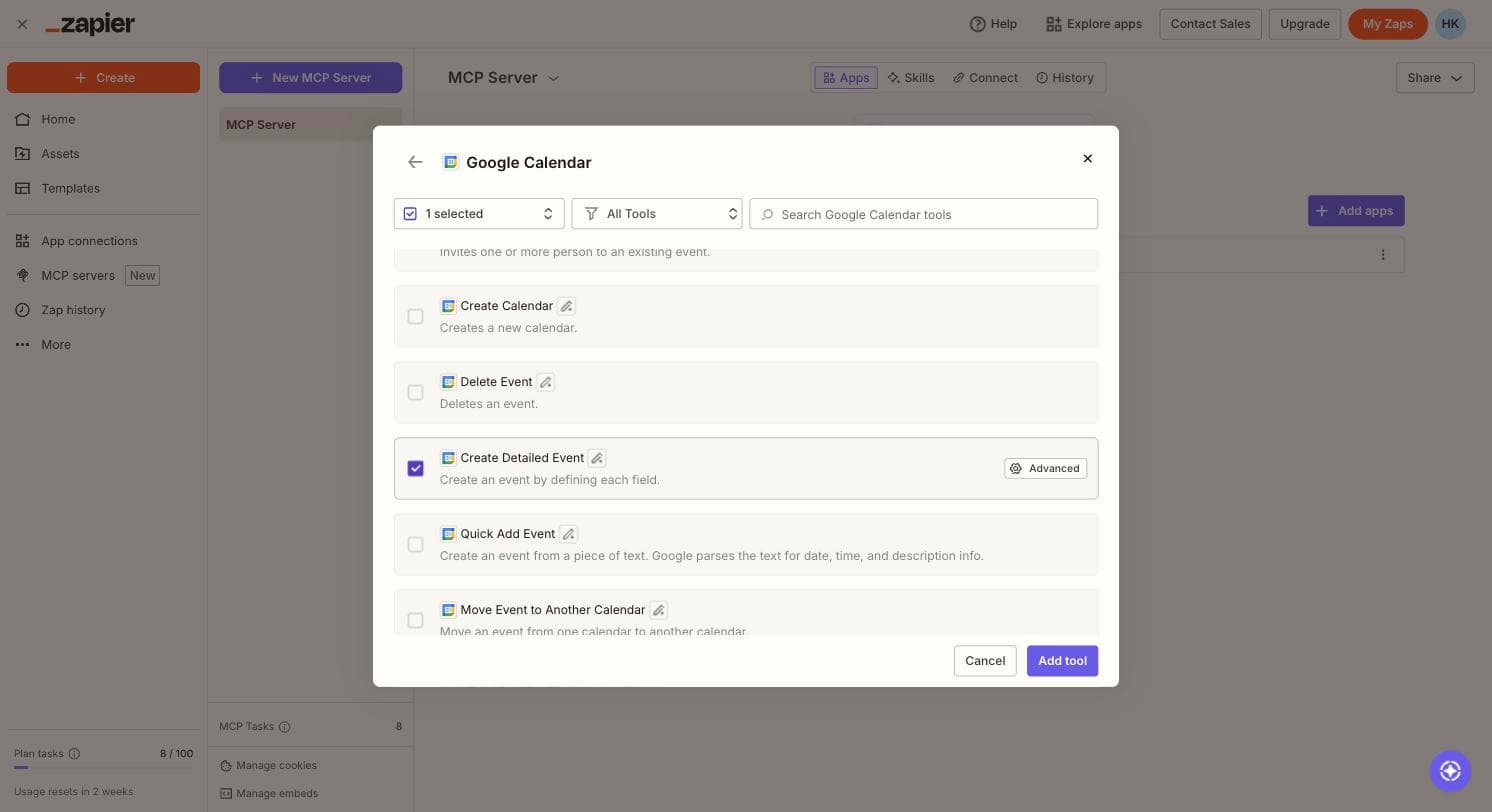Screen dimensions: 1492x812
Task: Click the Cancel button
Action: [x=985, y=661]
